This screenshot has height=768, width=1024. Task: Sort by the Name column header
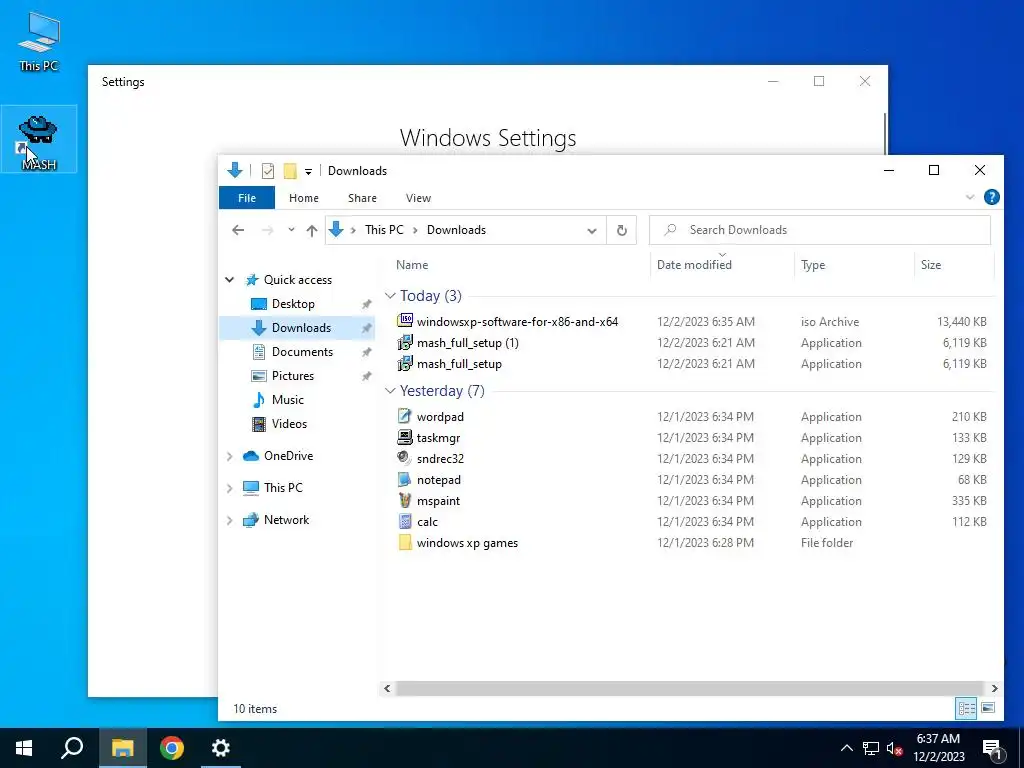click(412, 264)
